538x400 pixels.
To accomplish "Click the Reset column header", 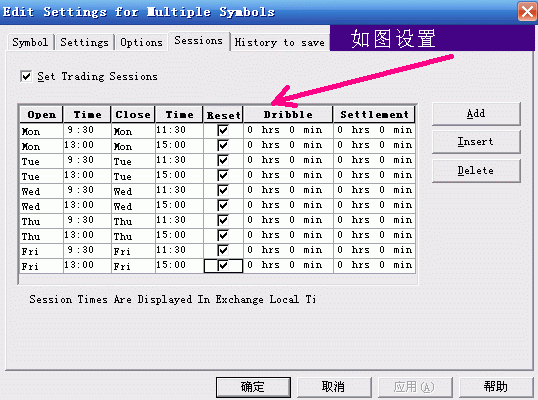I will [x=223, y=115].
